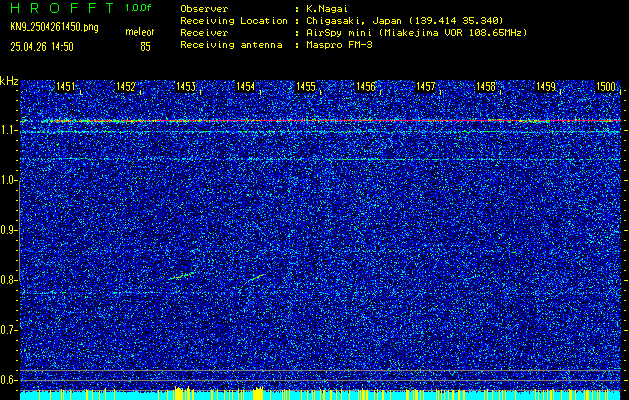The image size is (629, 400).
Task: Click the 1457 time marker
Action: coord(426,86)
